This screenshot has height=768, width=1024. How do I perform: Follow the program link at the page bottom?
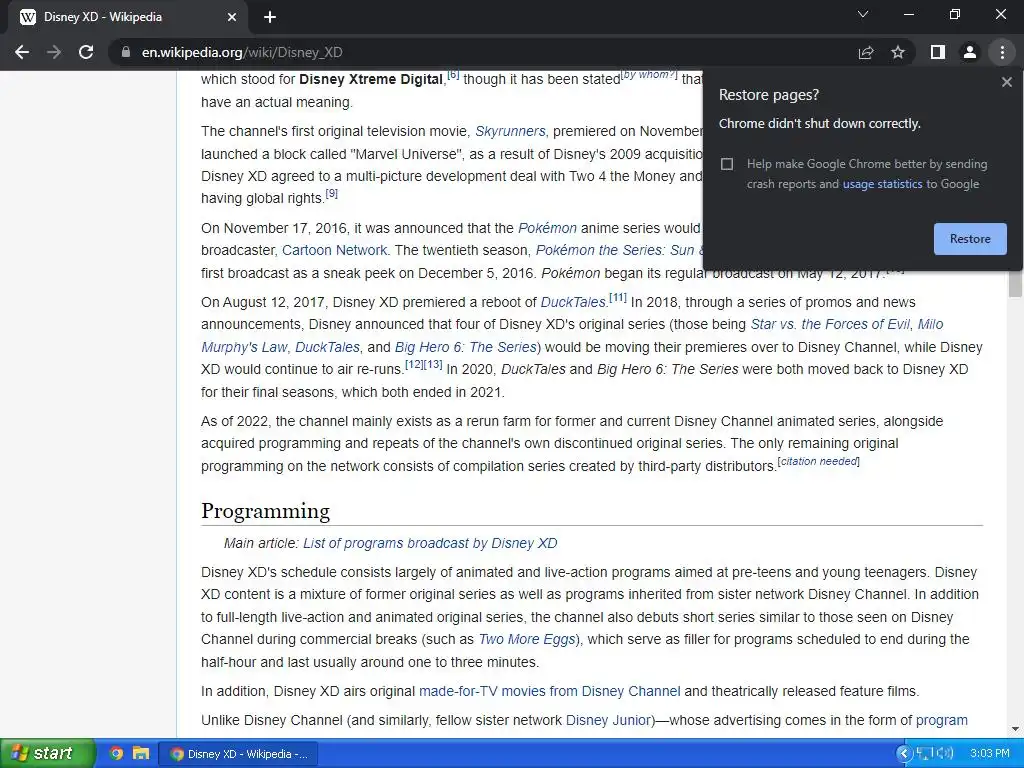click(942, 720)
